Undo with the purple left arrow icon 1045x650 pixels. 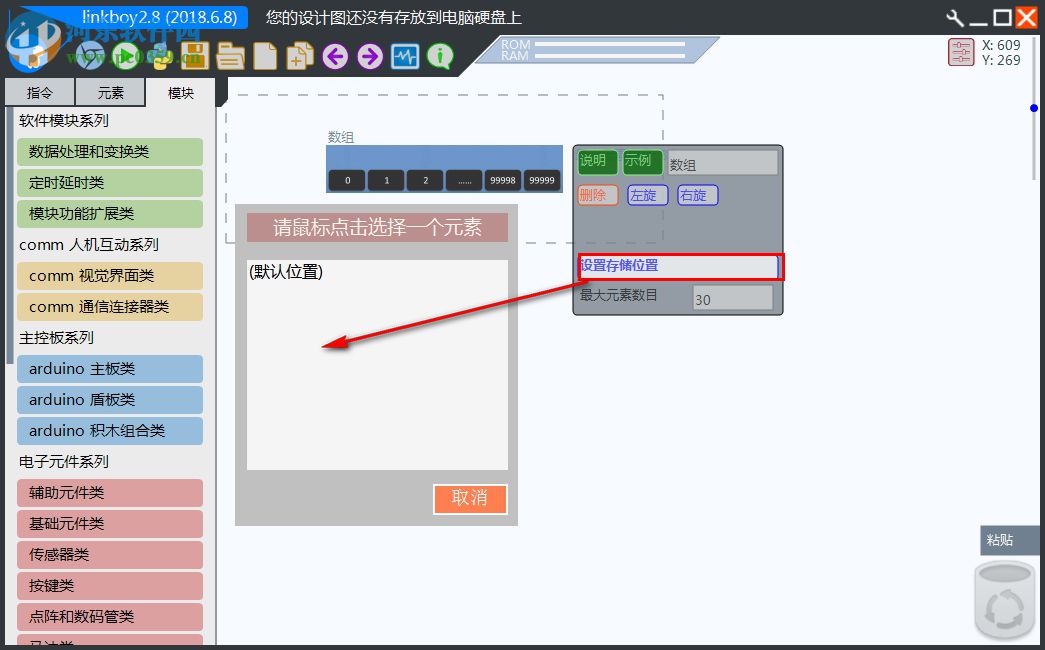point(334,56)
